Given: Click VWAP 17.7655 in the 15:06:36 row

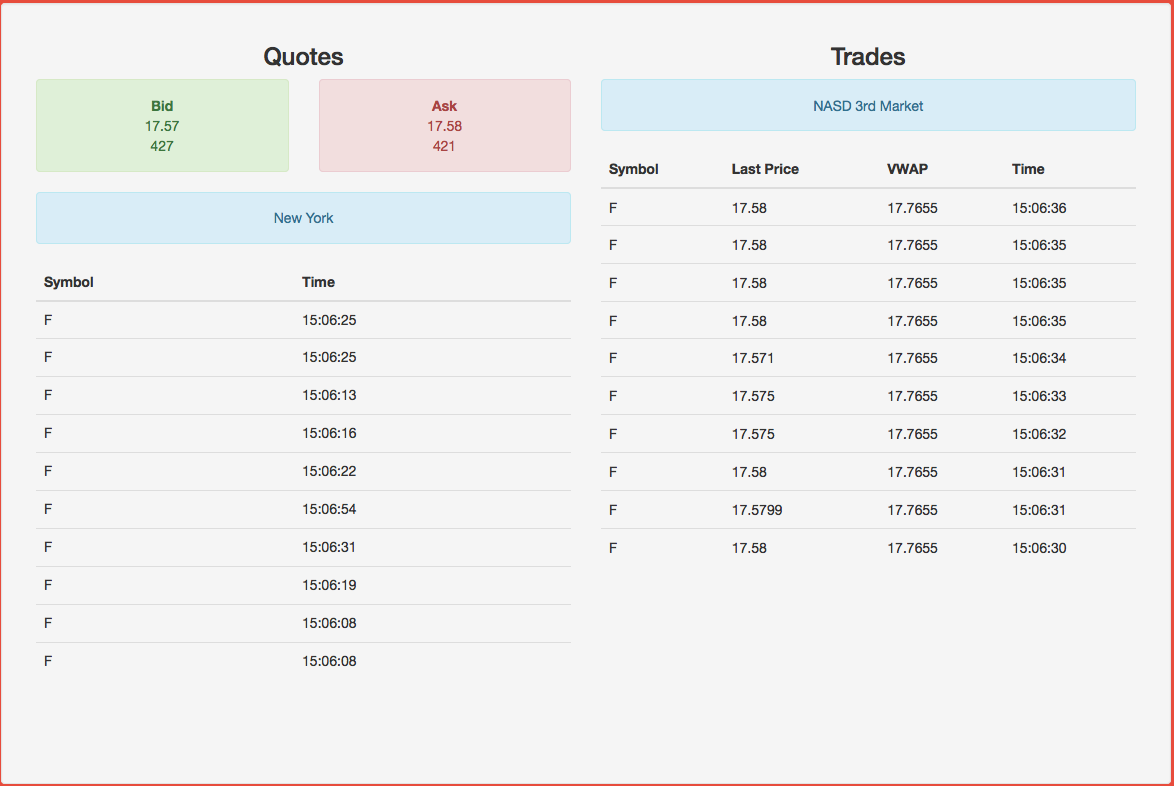Looking at the screenshot, I should point(912,208).
